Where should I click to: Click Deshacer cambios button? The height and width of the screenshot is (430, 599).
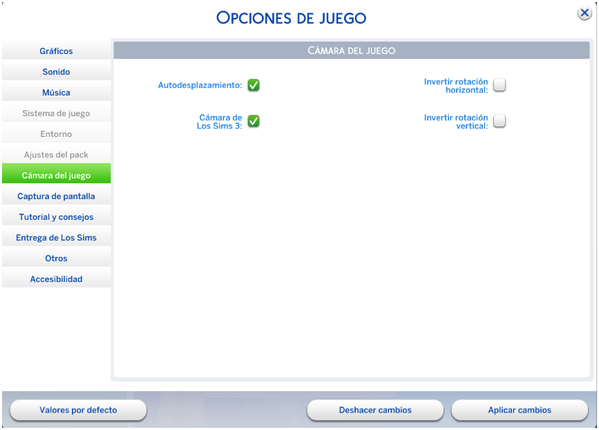[375, 410]
